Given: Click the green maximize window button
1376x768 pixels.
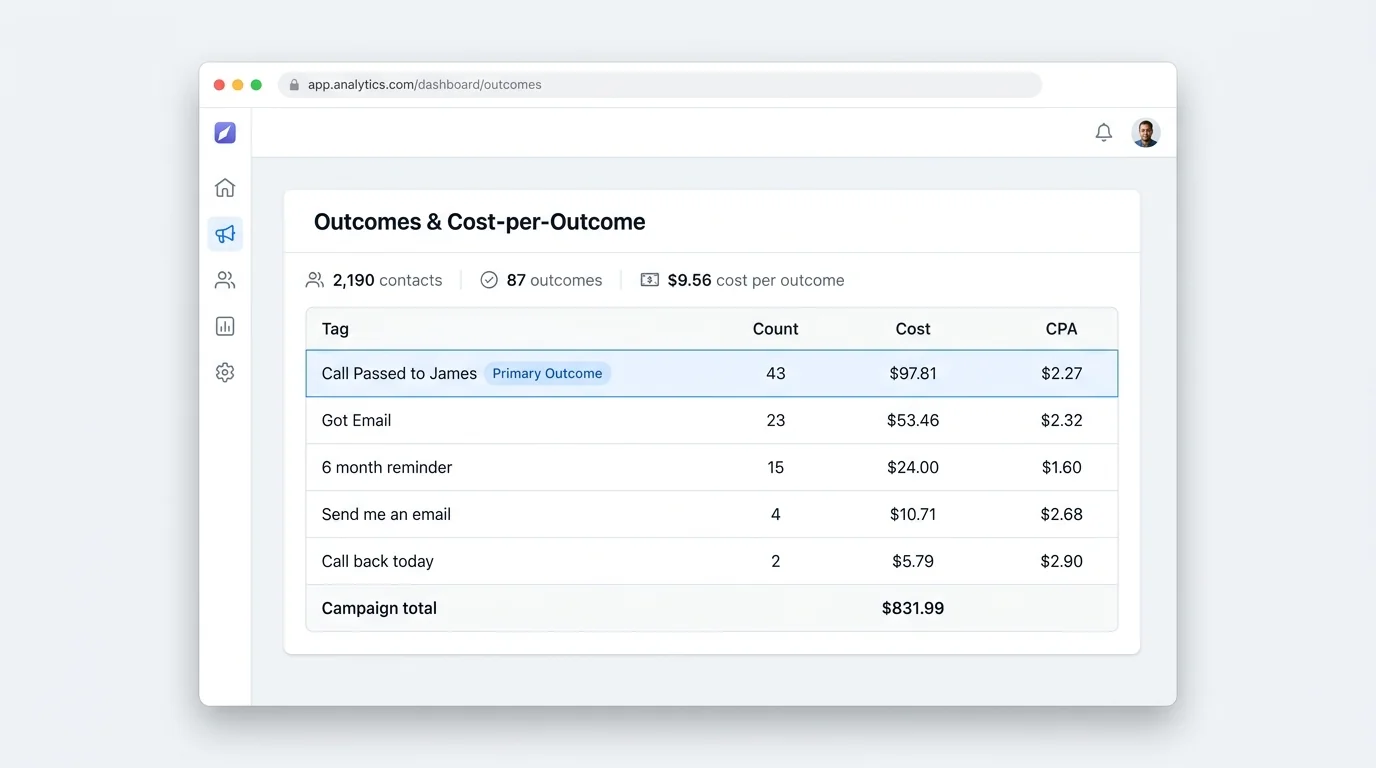Looking at the screenshot, I should point(256,85).
